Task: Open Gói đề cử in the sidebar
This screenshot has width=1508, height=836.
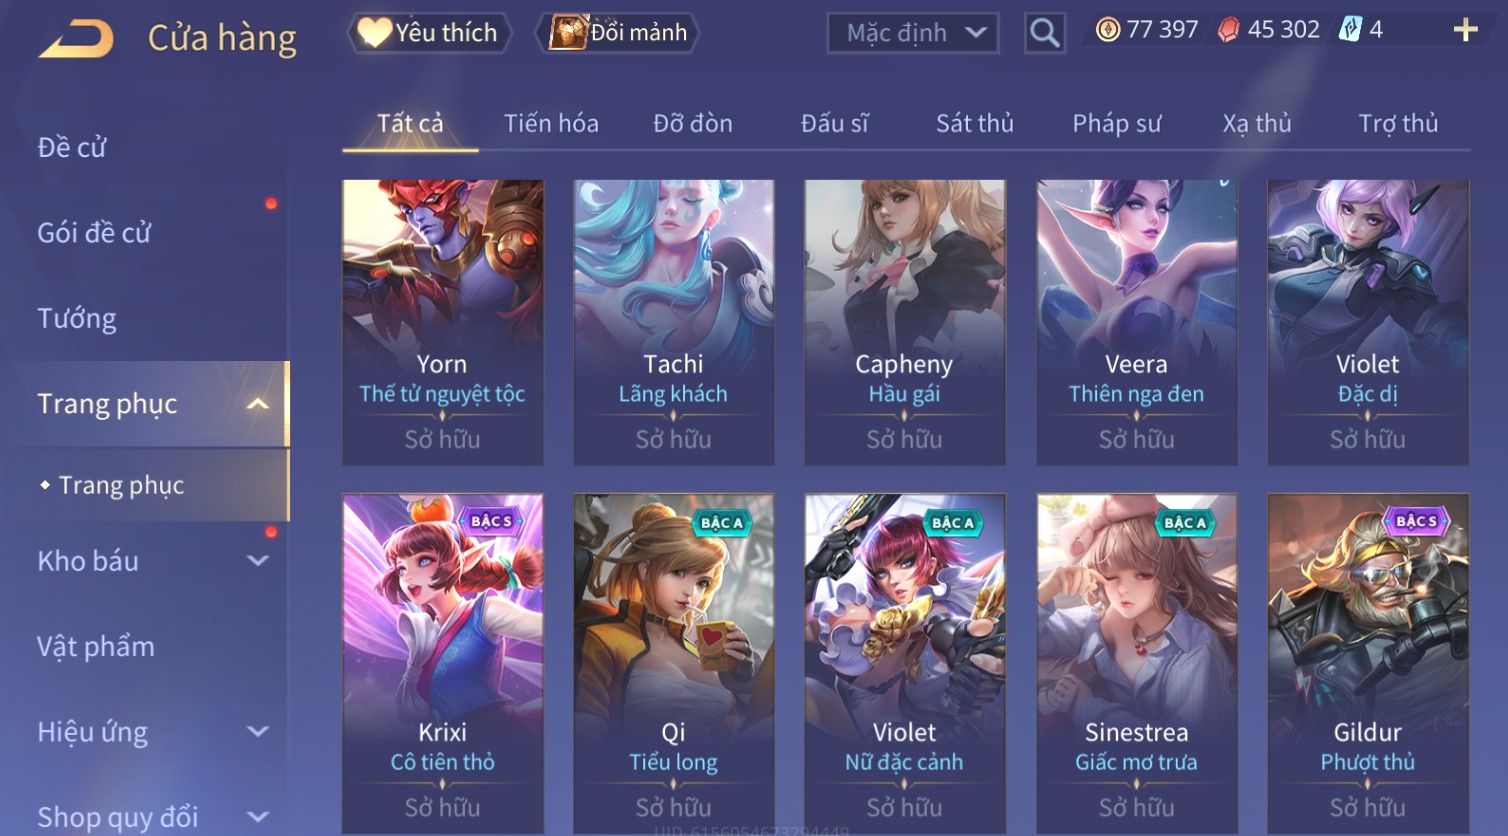Action: pos(94,233)
